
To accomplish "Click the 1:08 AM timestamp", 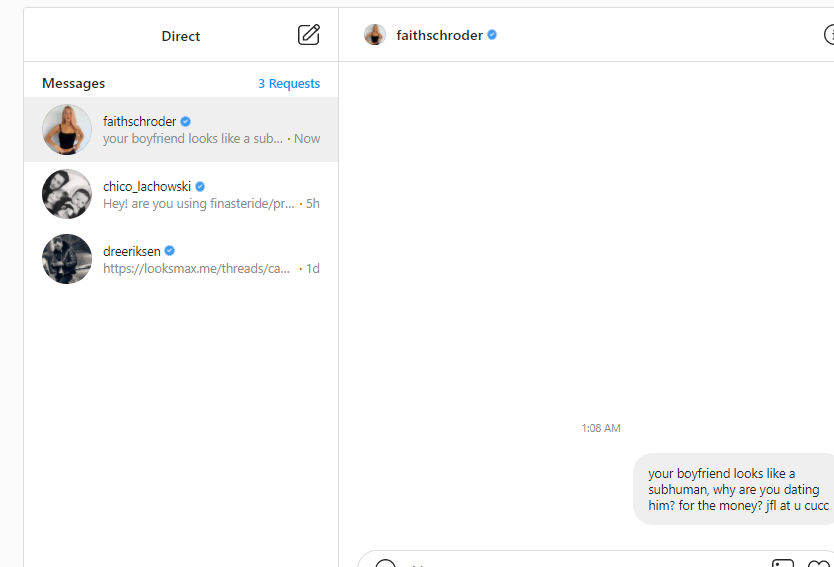I will click(601, 428).
